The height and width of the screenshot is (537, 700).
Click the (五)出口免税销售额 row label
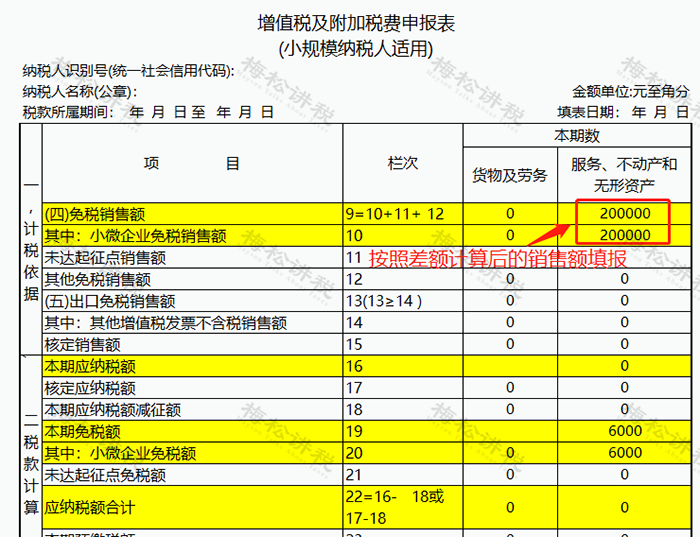[110, 301]
